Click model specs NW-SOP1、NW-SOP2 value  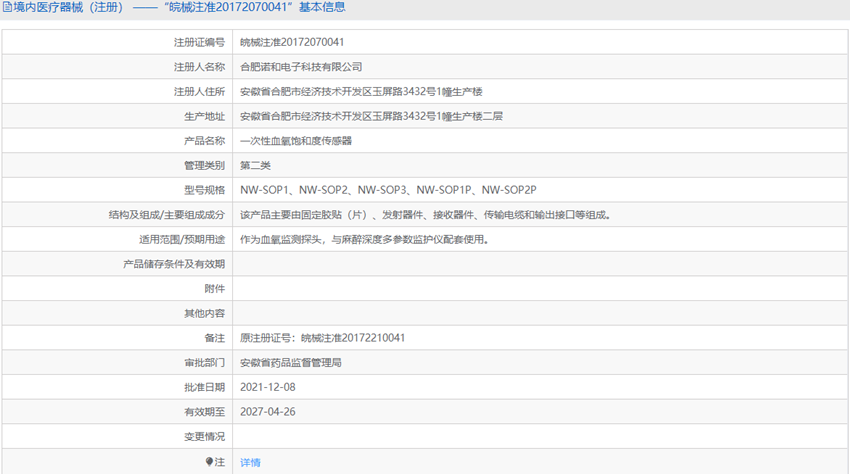tap(388, 190)
